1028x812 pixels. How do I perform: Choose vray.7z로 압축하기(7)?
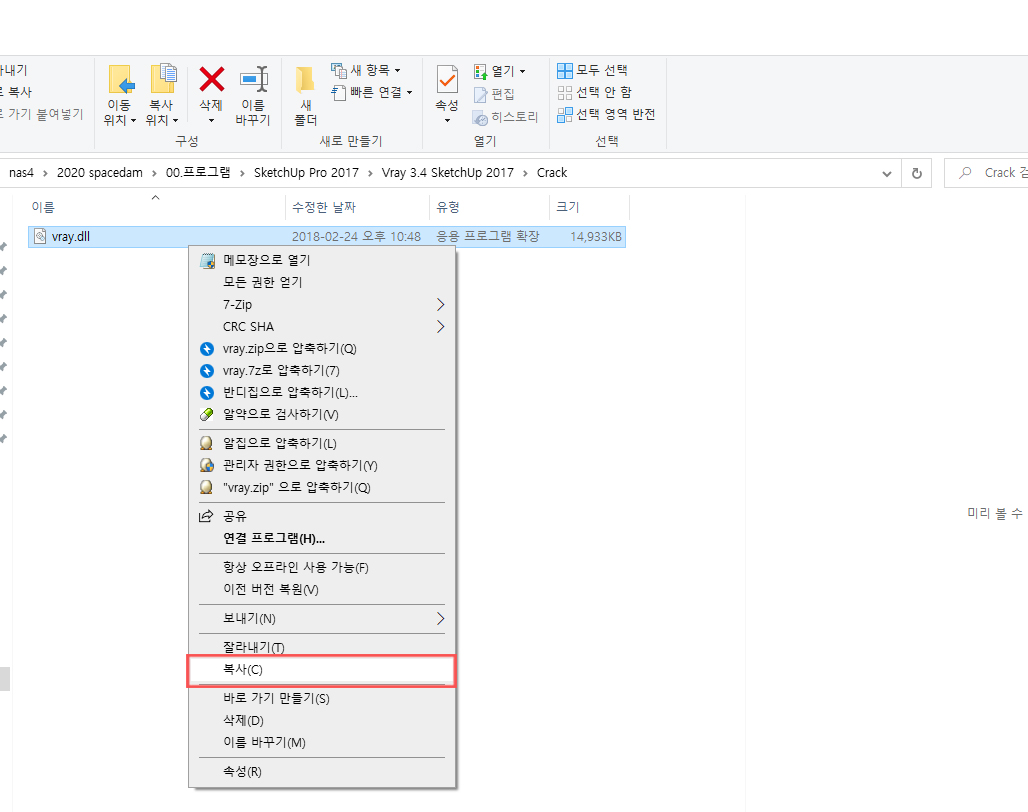pos(322,371)
